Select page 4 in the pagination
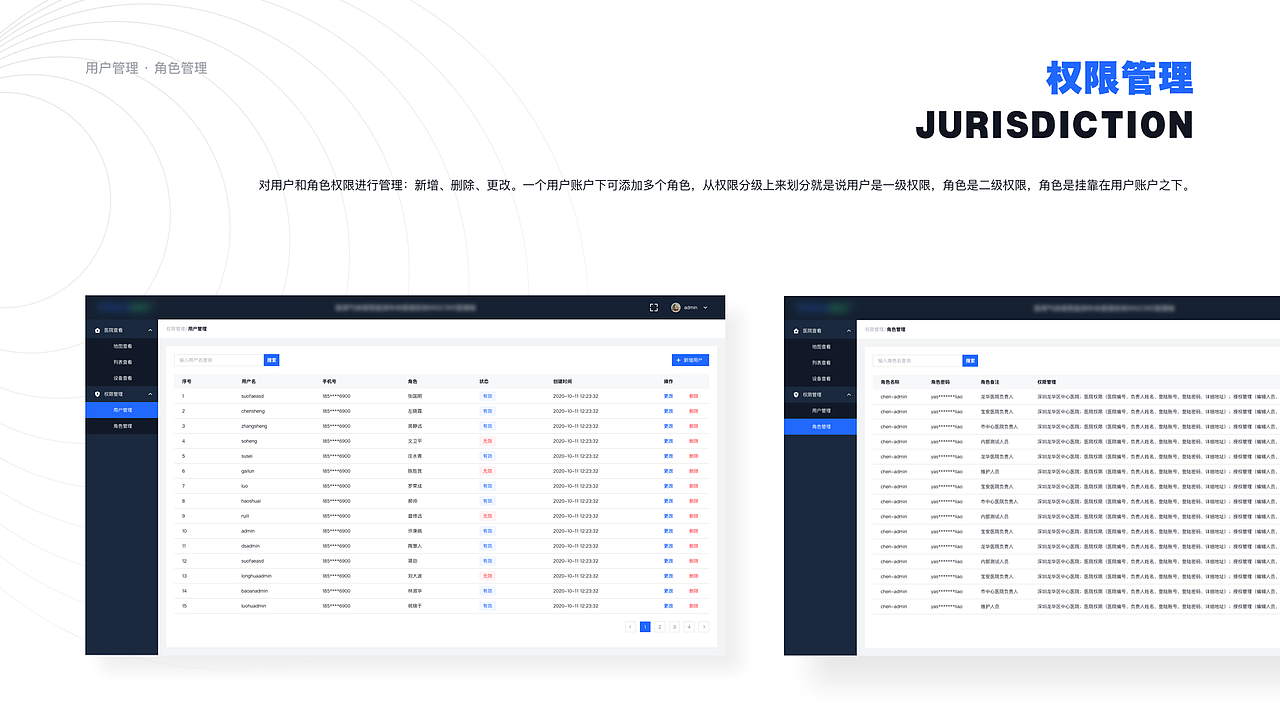The height and width of the screenshot is (720, 1280). tap(689, 627)
